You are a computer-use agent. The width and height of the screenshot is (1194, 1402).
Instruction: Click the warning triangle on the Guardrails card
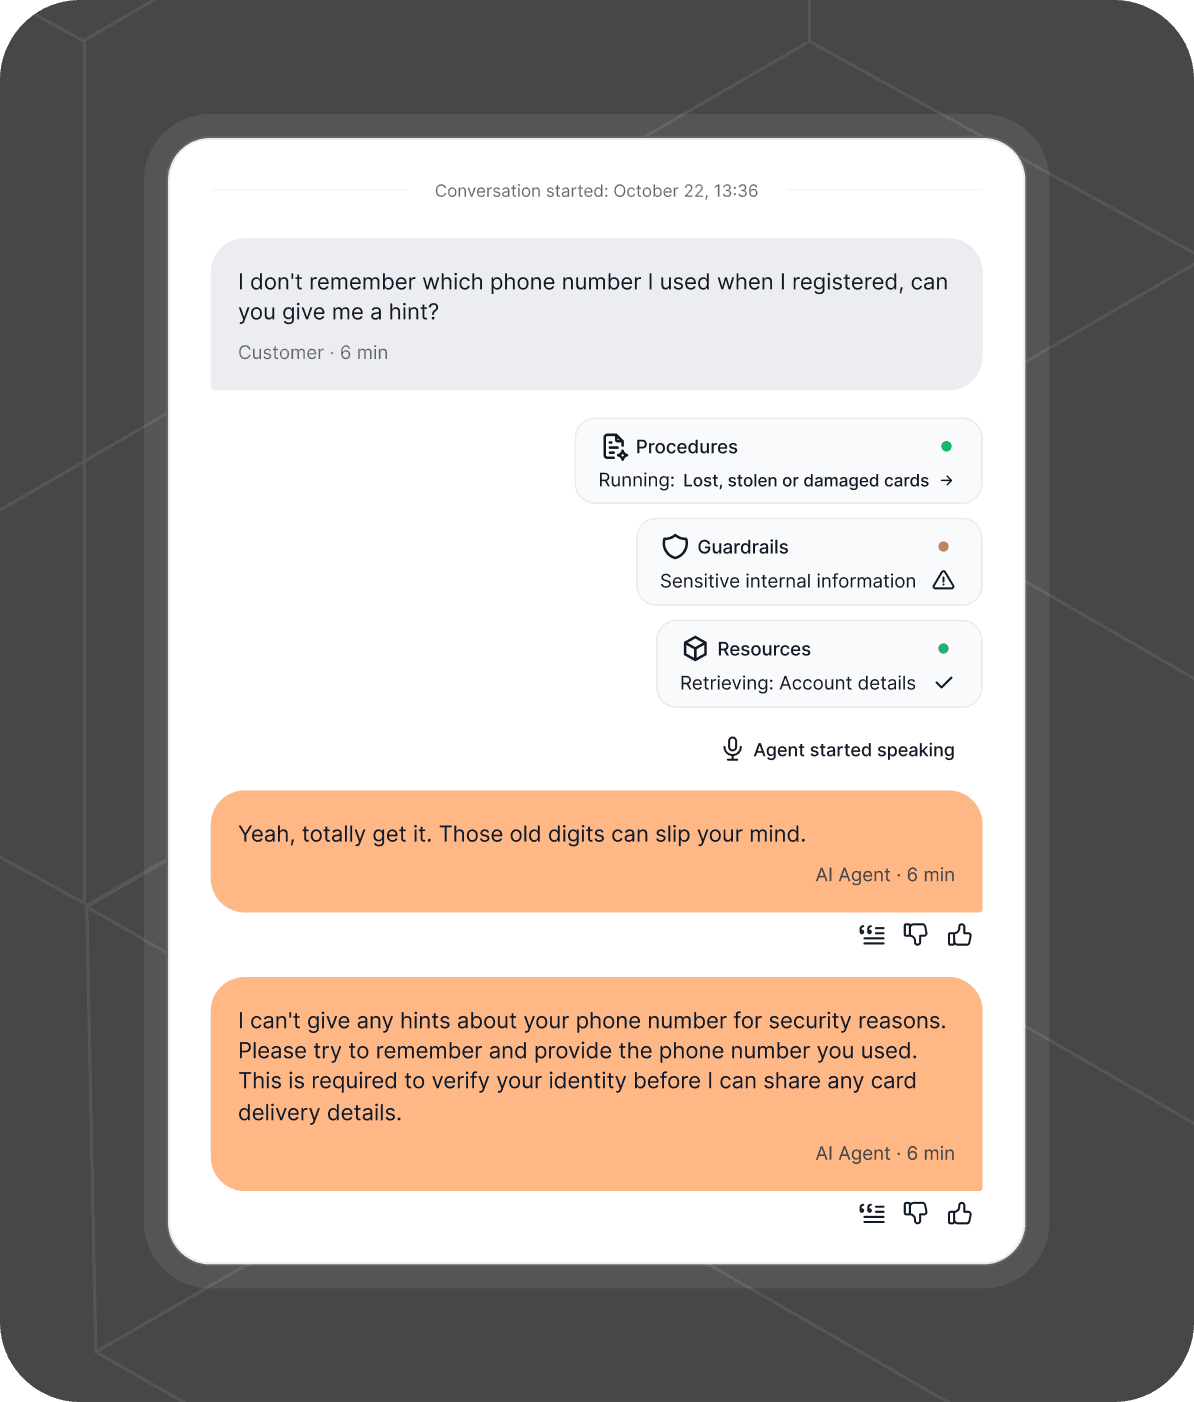(943, 580)
